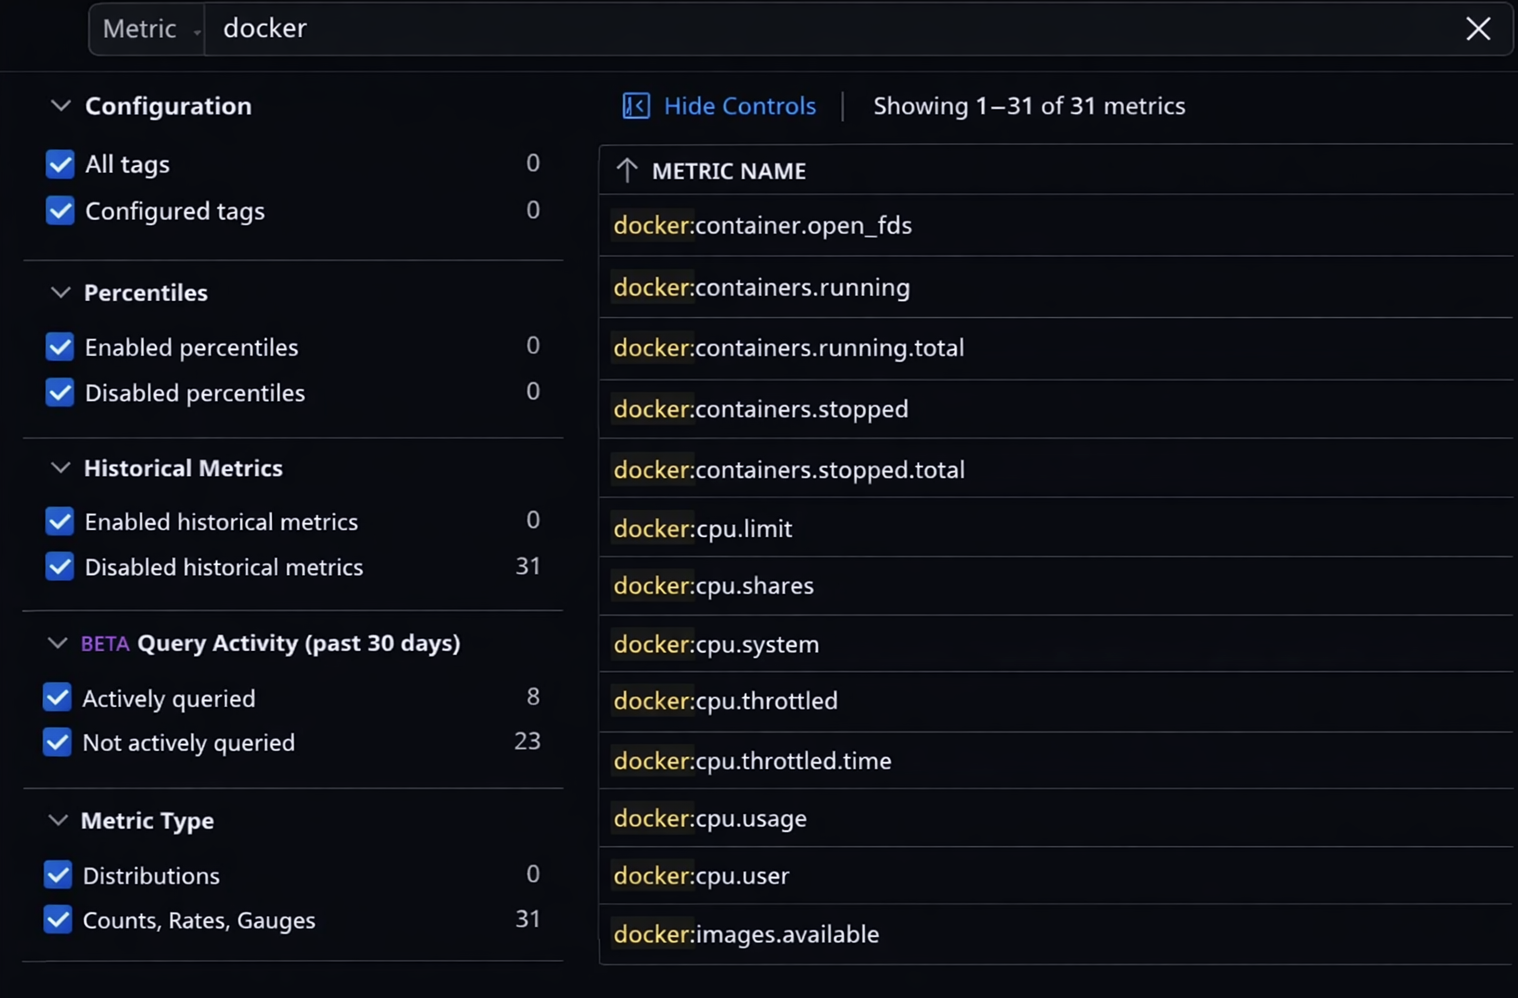Viewport: 1518px width, 998px height.
Task: Collapse the Metric Type section
Action: tap(58, 820)
